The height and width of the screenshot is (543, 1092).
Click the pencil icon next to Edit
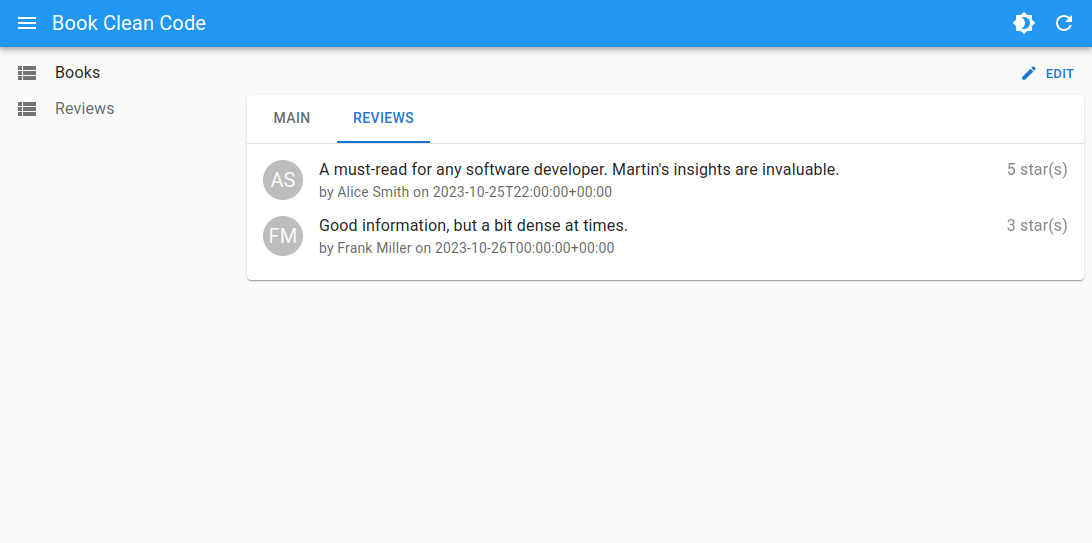[1029, 73]
